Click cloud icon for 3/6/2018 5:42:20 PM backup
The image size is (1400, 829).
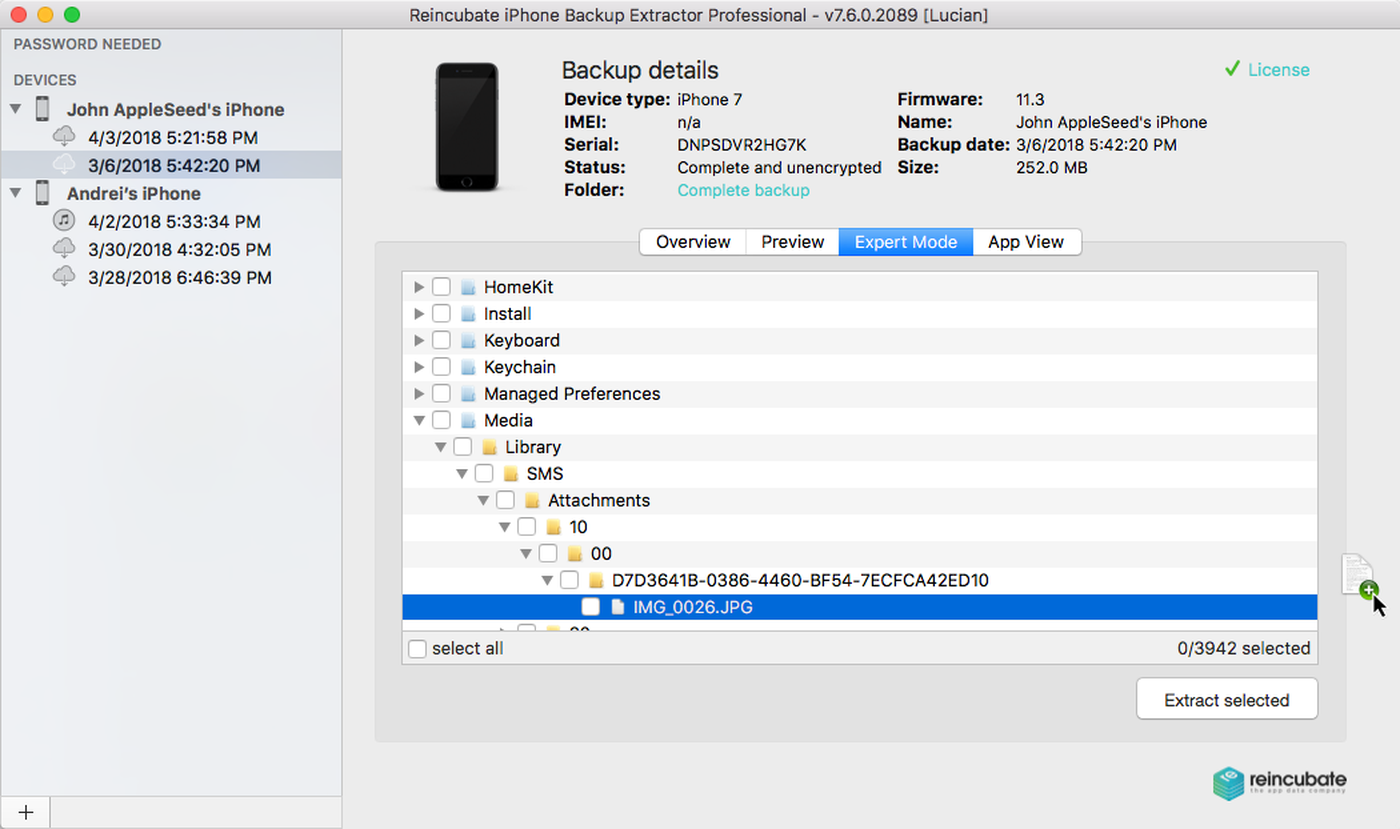pyautogui.click(x=64, y=165)
